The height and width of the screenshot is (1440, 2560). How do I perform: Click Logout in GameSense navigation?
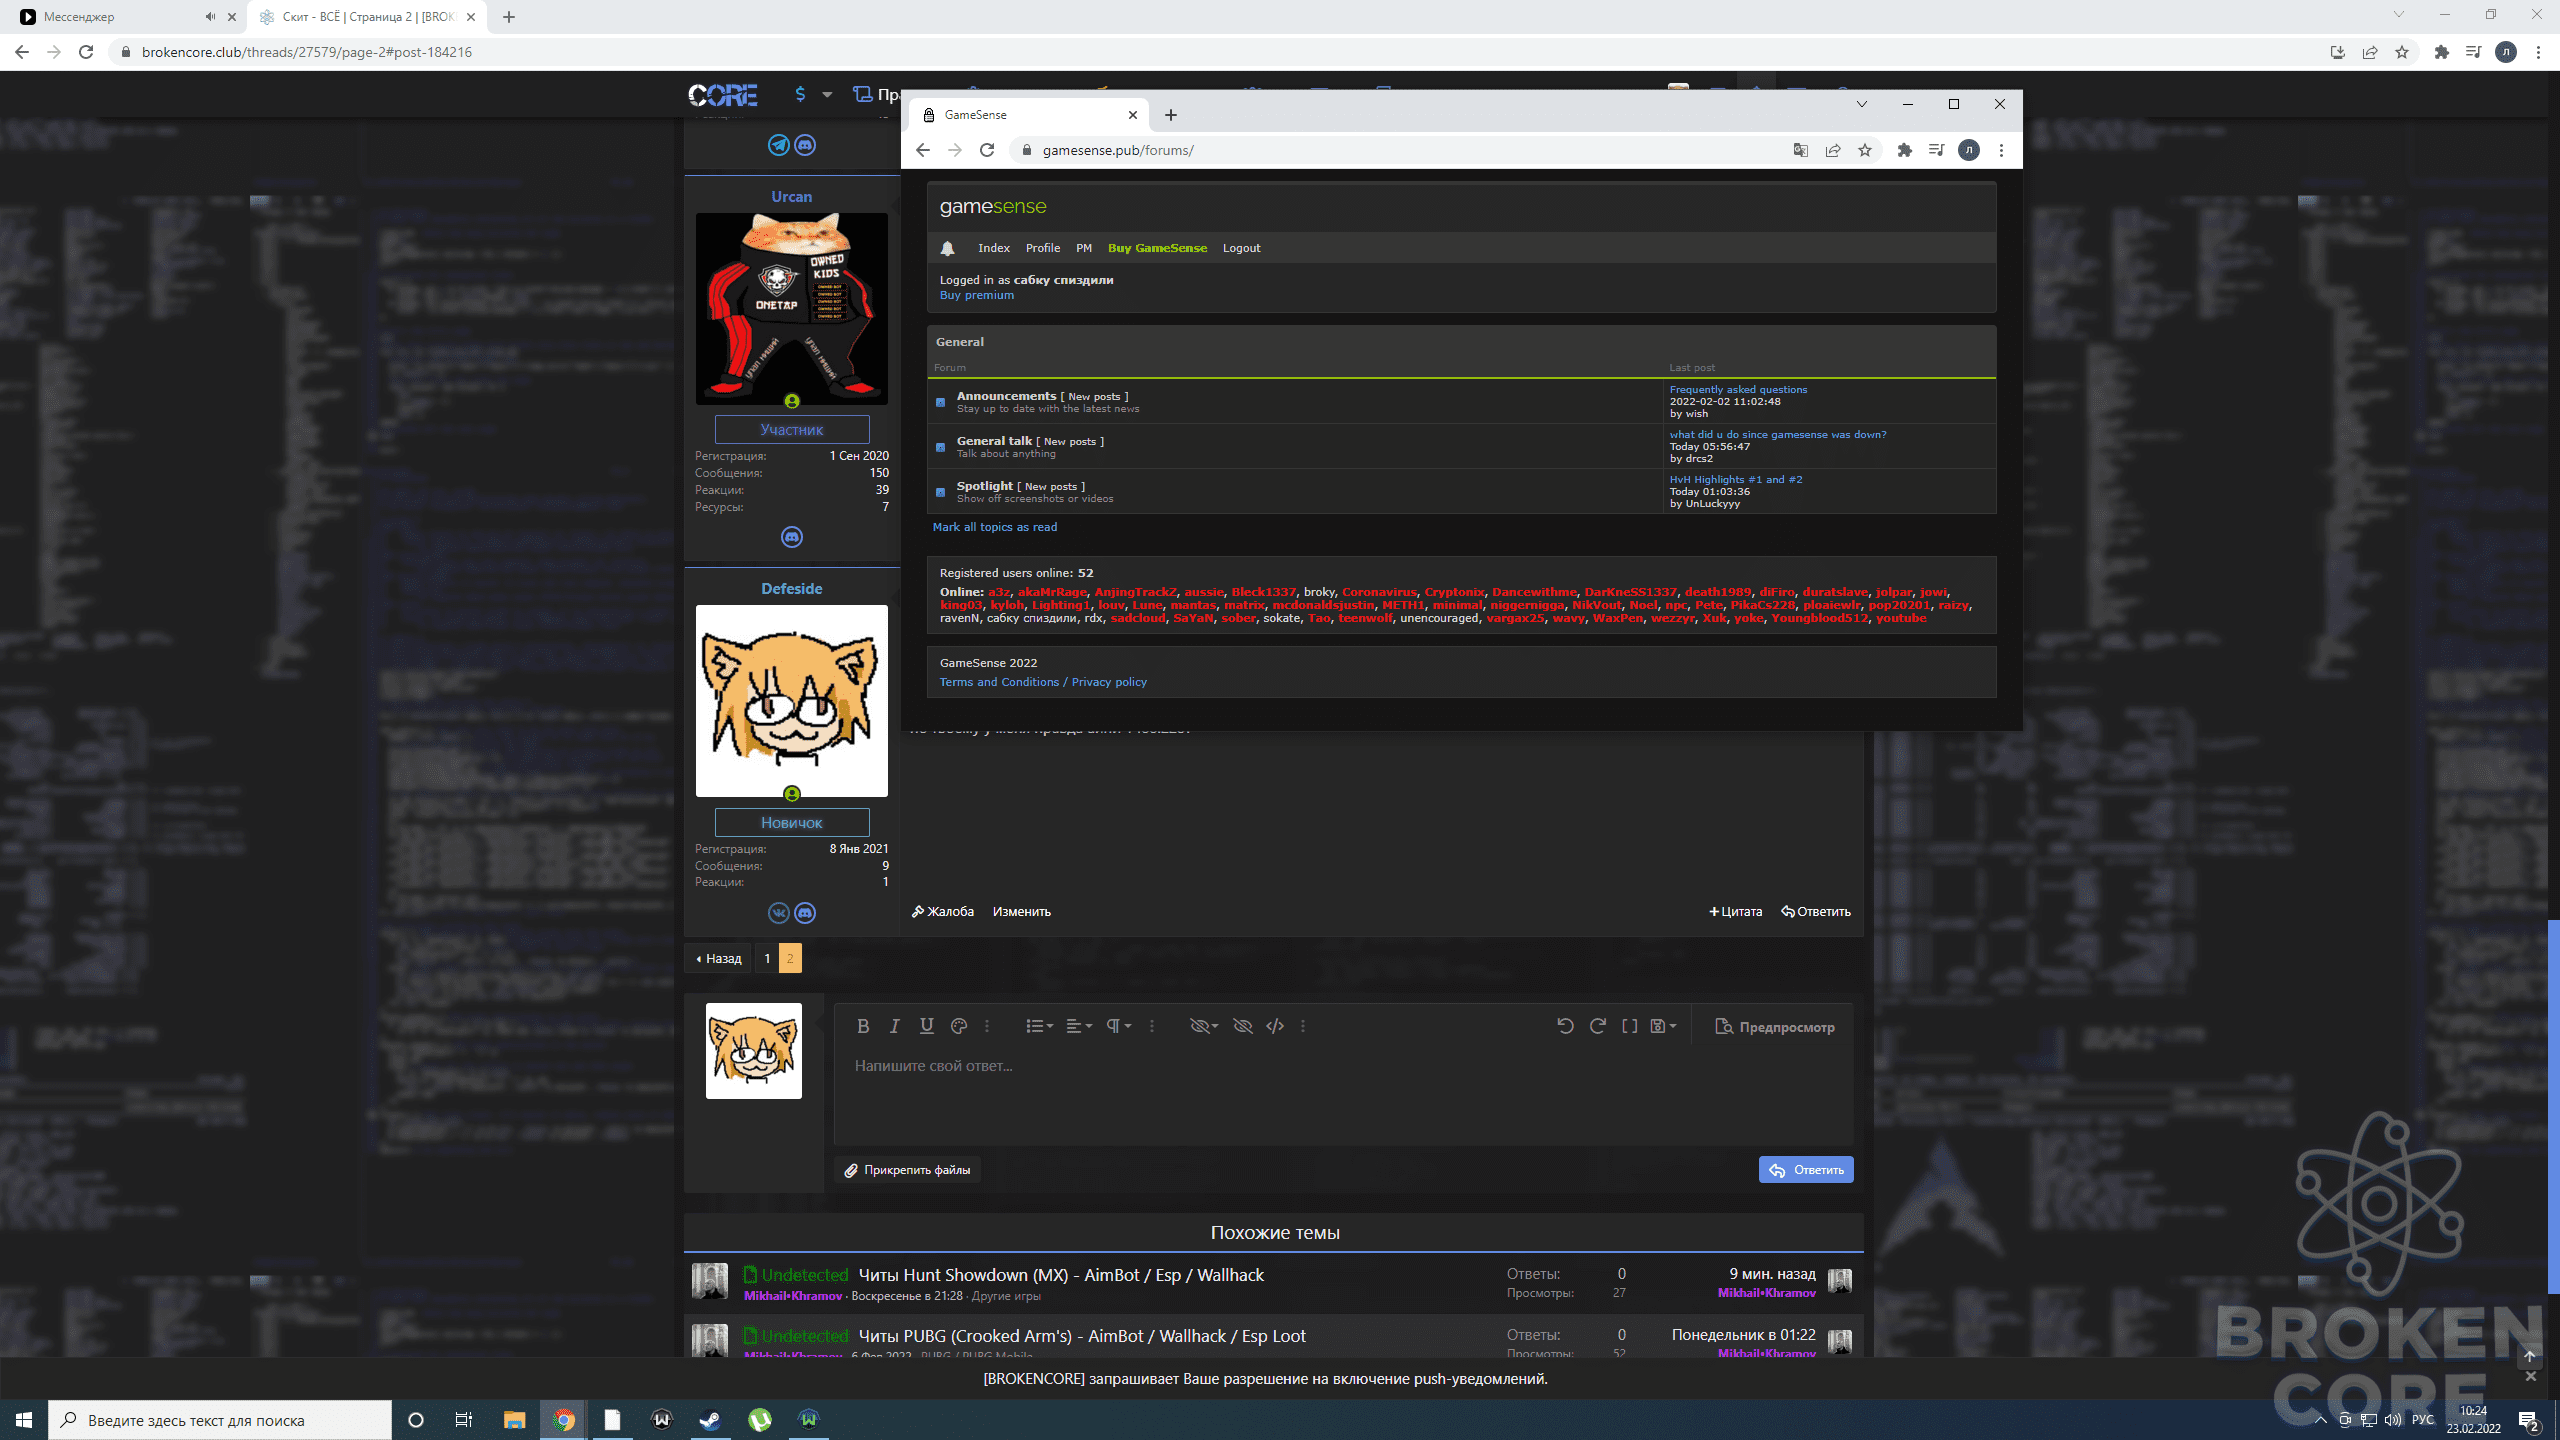point(1241,248)
